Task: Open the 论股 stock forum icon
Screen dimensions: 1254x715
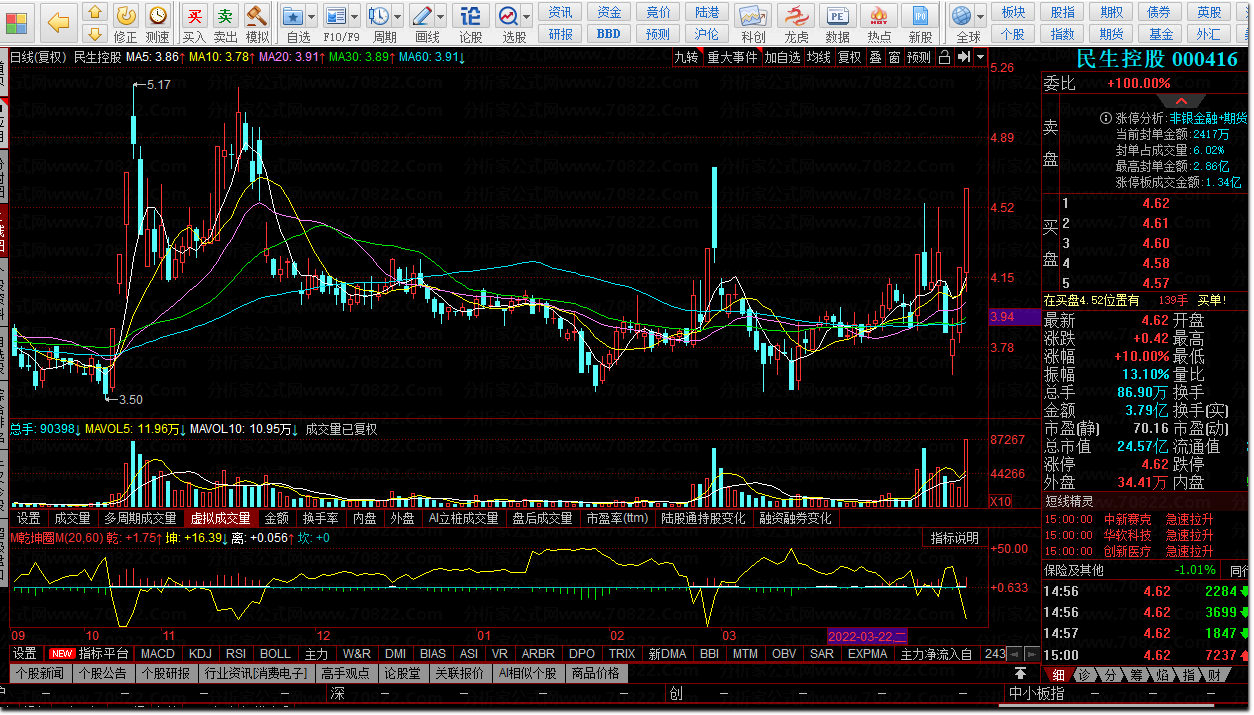Action: (x=470, y=23)
